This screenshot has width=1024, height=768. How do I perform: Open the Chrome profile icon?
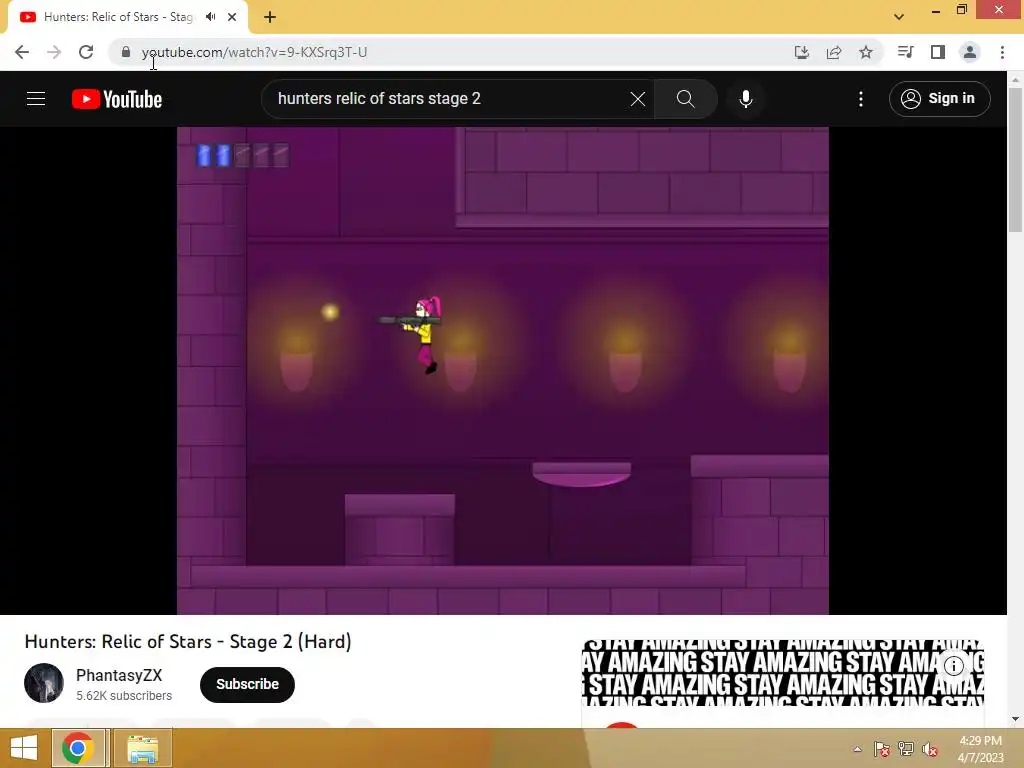tap(970, 52)
